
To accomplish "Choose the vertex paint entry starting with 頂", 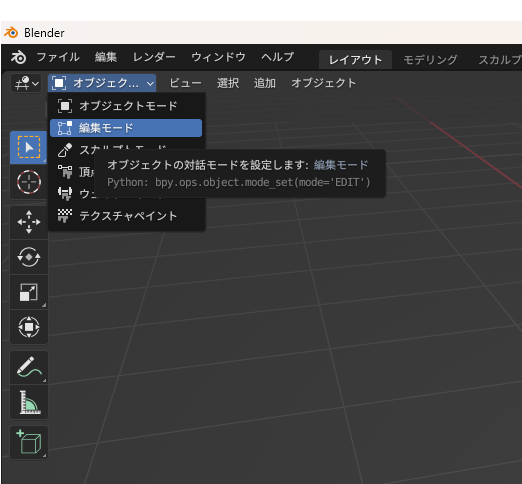I will point(72,172).
